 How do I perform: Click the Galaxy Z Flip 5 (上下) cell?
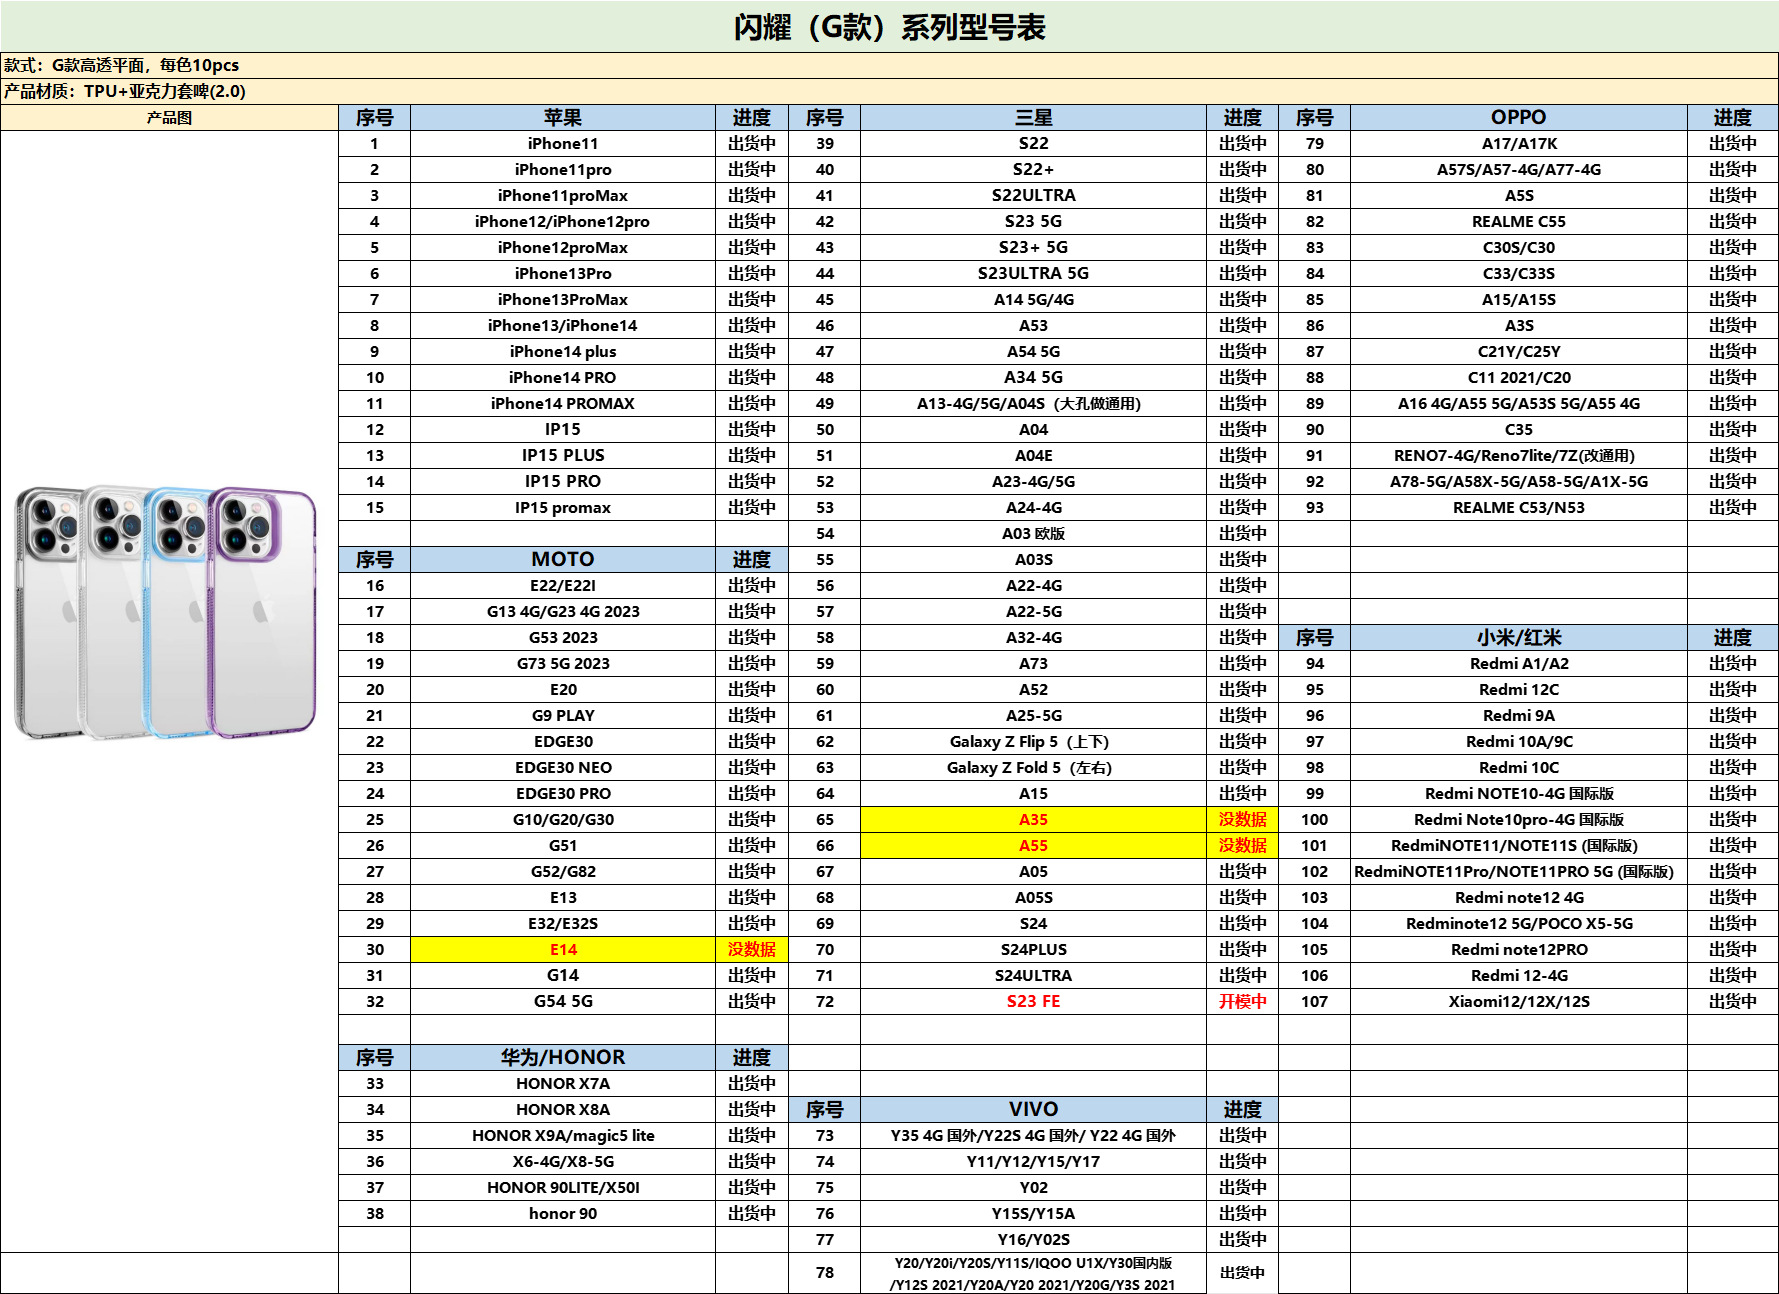coord(1033,742)
